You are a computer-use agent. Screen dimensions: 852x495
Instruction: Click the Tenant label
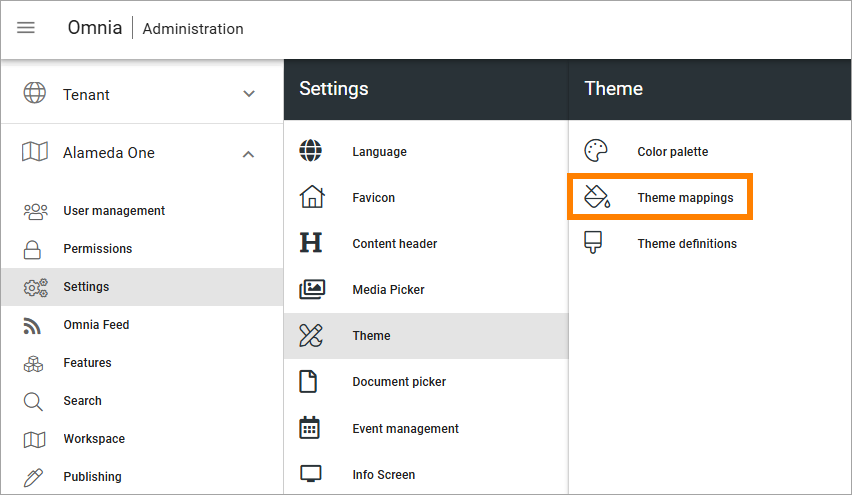pos(86,95)
